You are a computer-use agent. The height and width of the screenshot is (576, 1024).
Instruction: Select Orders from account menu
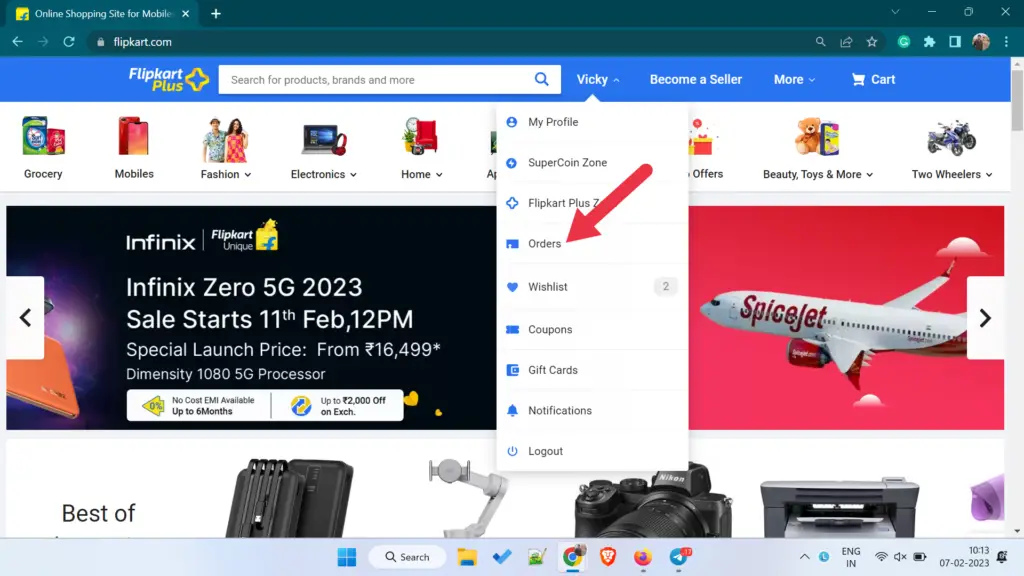tap(592, 244)
